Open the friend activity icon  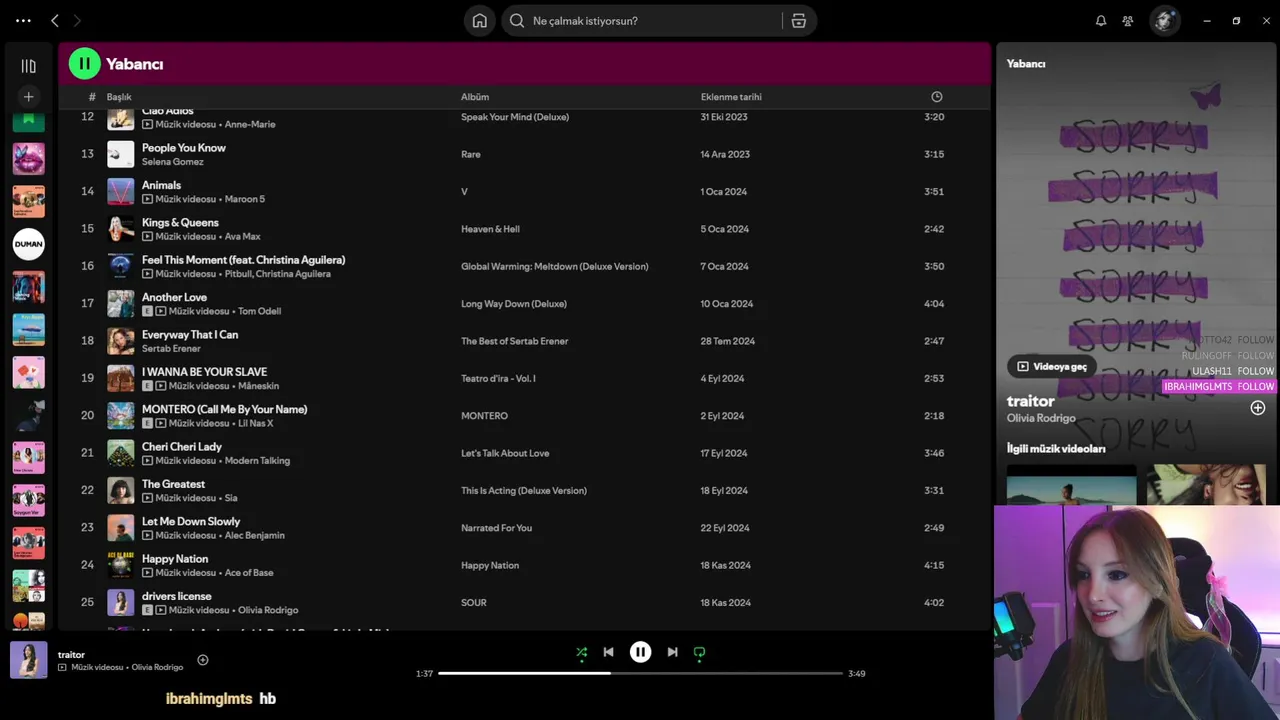[x=1128, y=21]
